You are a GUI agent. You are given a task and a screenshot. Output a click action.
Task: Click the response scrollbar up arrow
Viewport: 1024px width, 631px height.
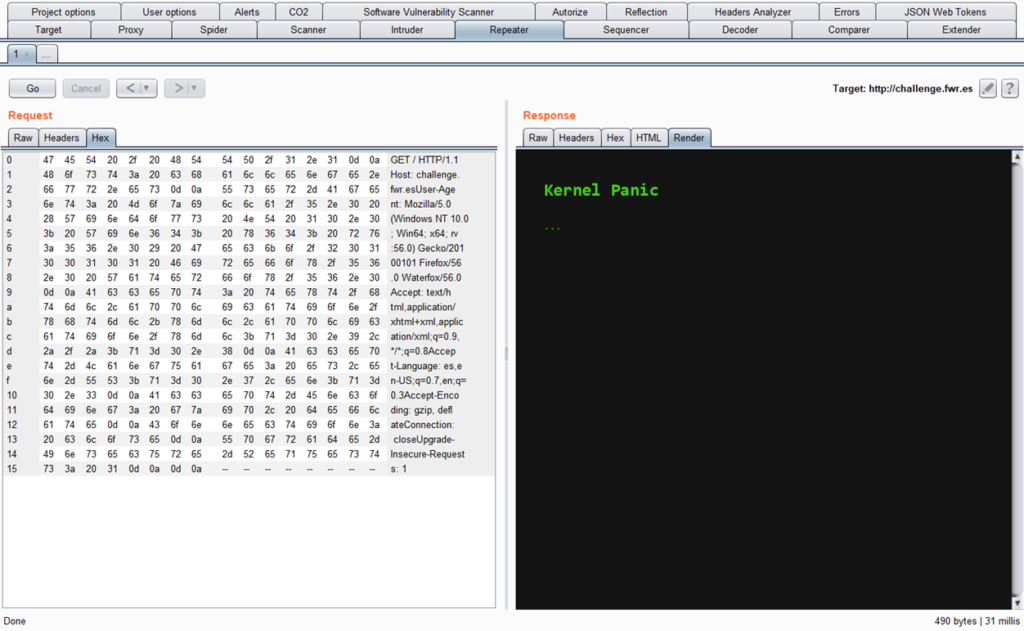tap(1017, 157)
